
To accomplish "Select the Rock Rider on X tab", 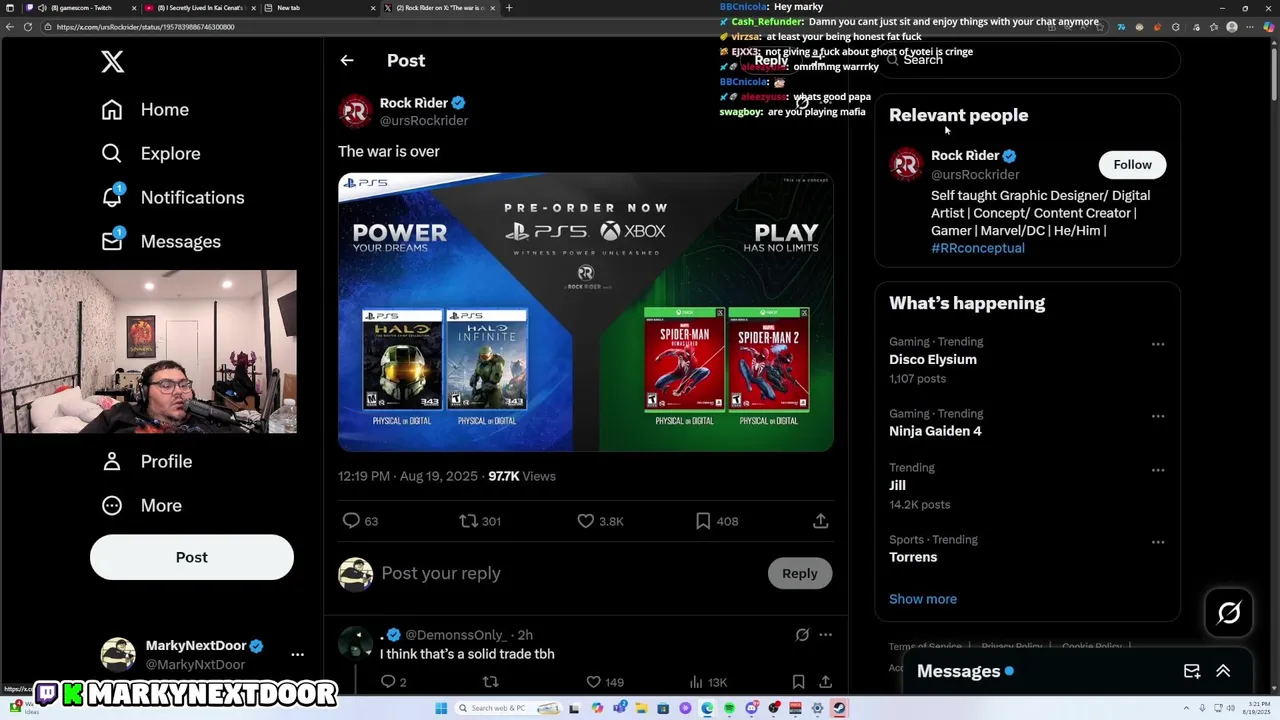I will click(x=441, y=8).
